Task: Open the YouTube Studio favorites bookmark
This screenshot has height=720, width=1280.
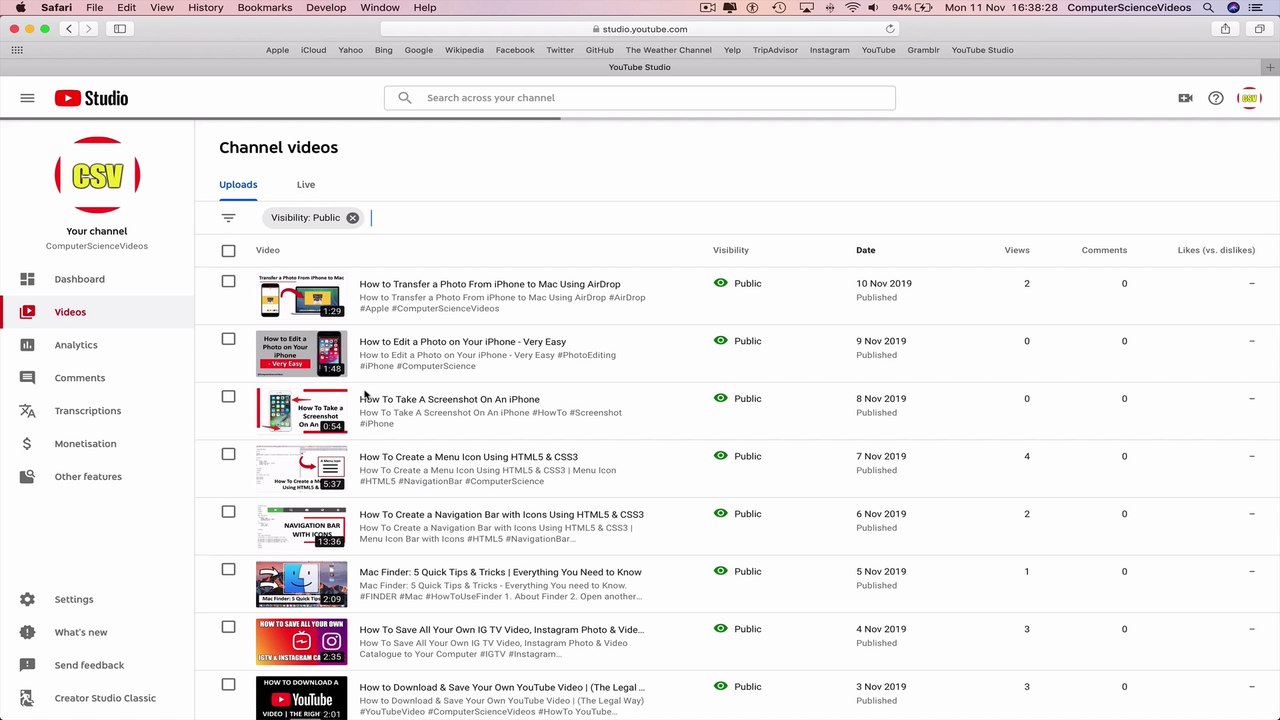Action: (982, 50)
